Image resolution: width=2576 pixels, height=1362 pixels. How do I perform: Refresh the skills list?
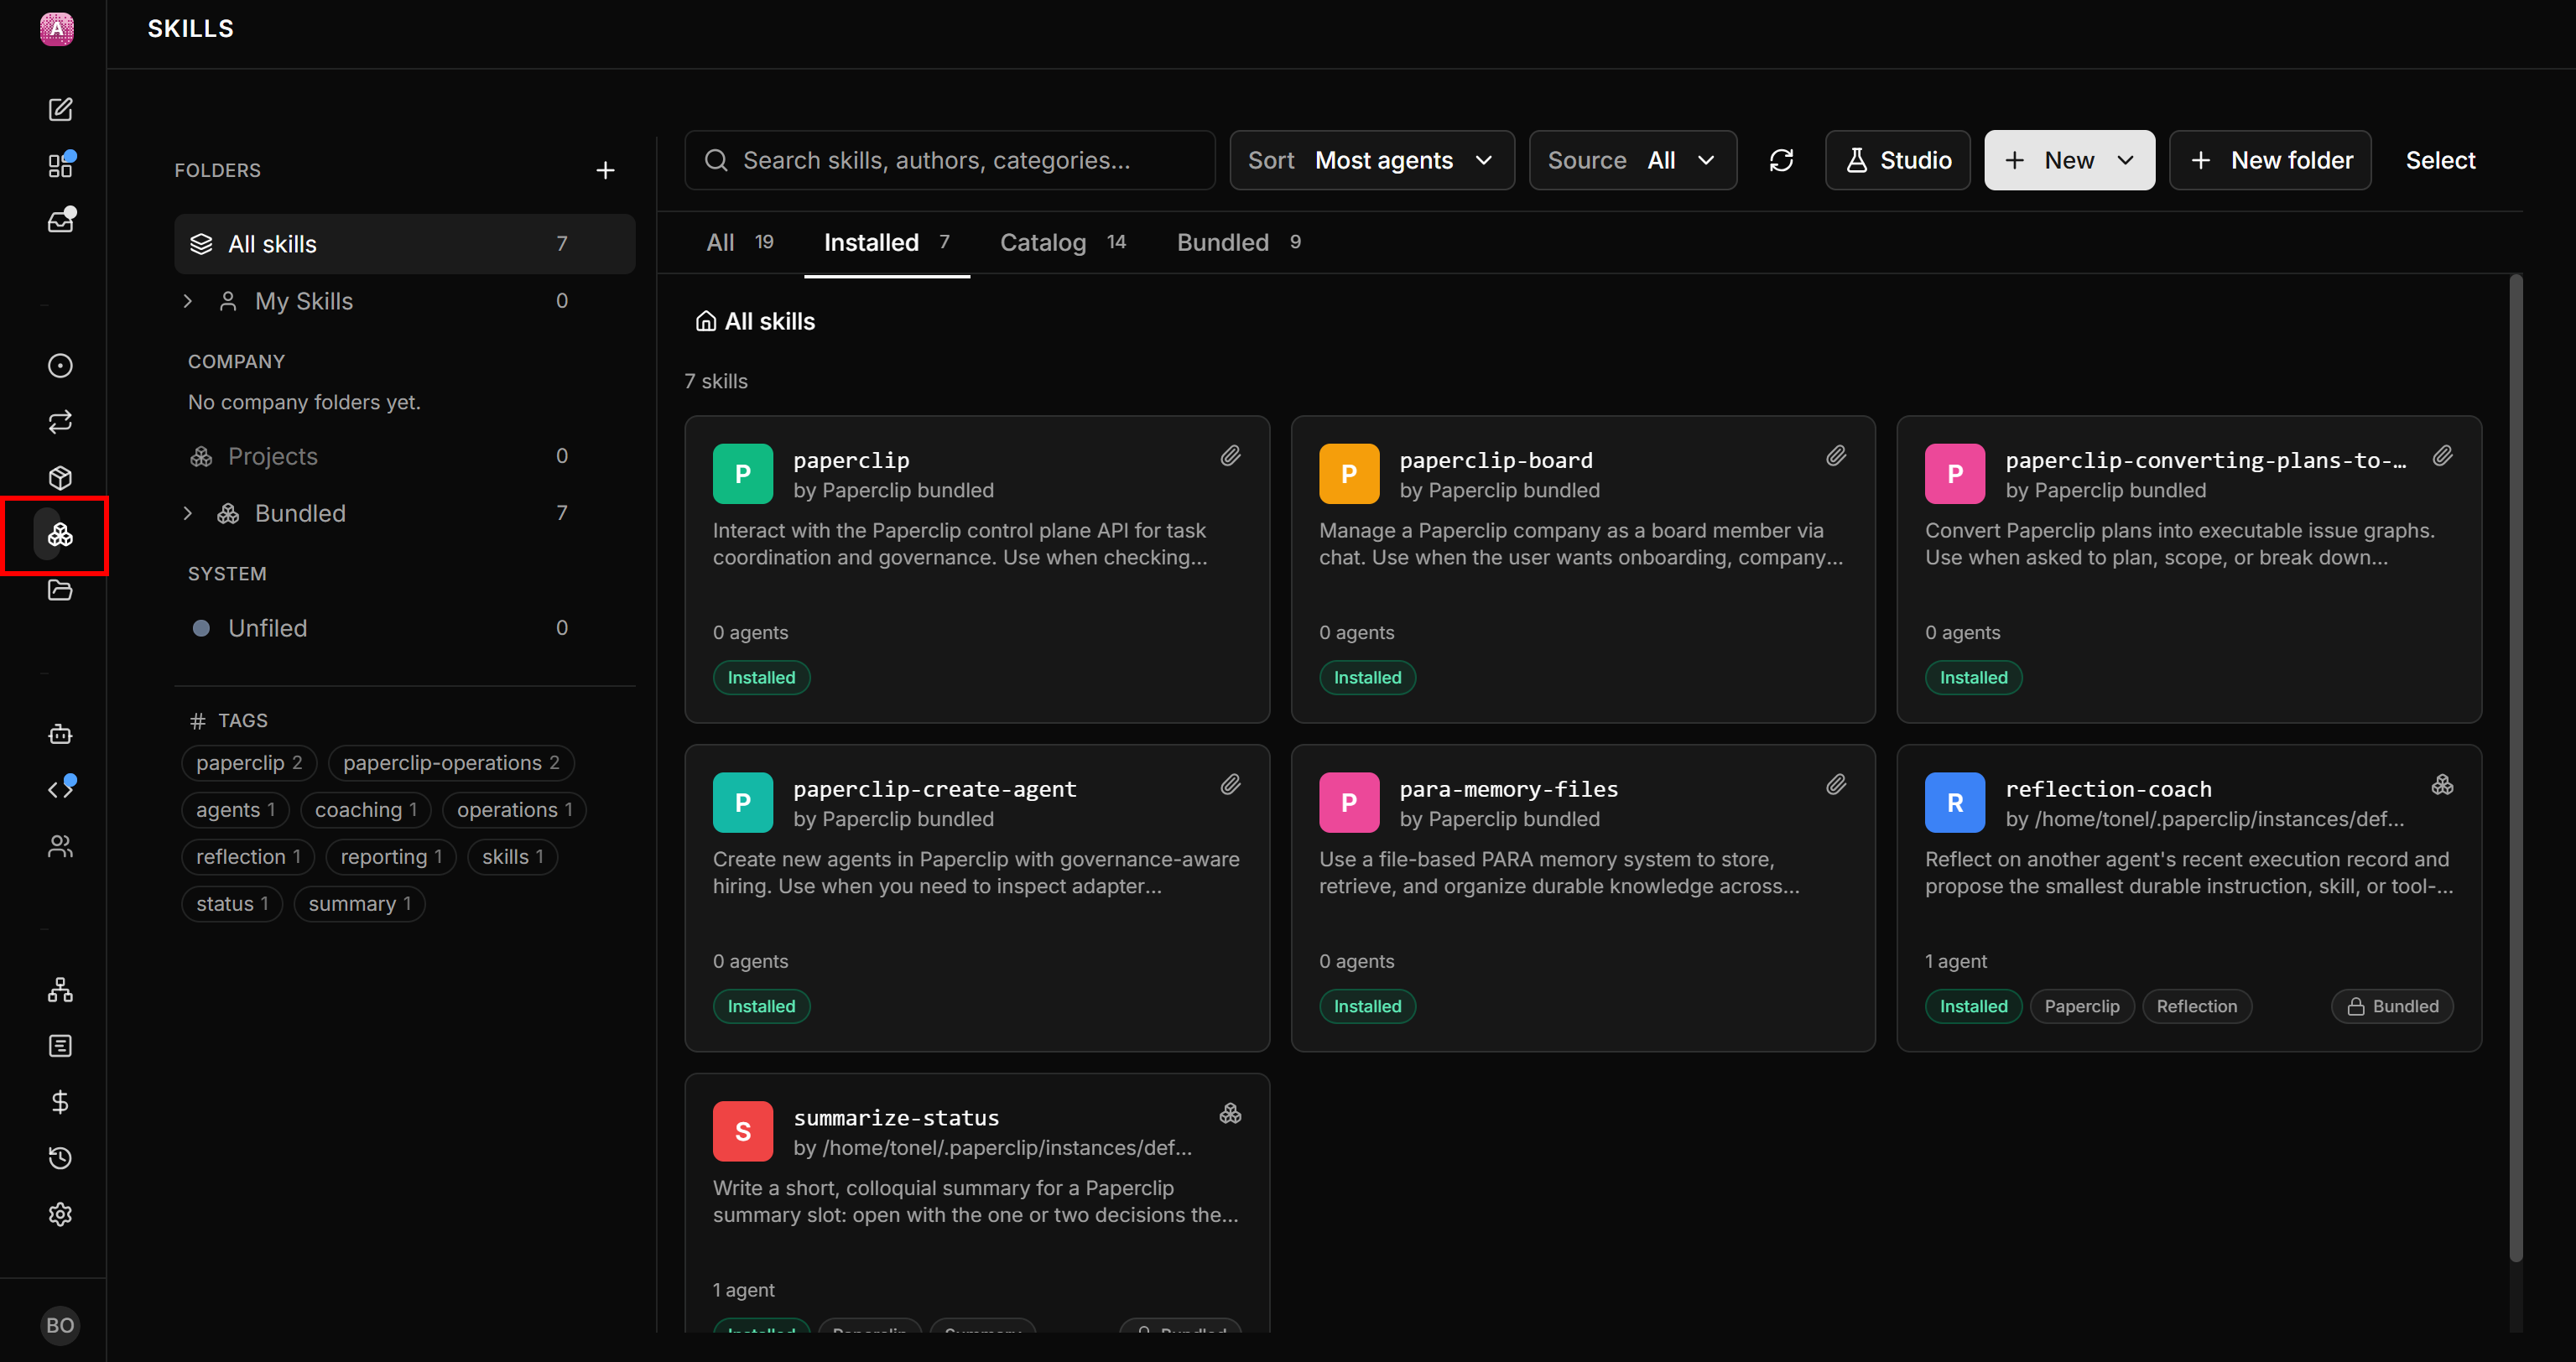point(1781,160)
